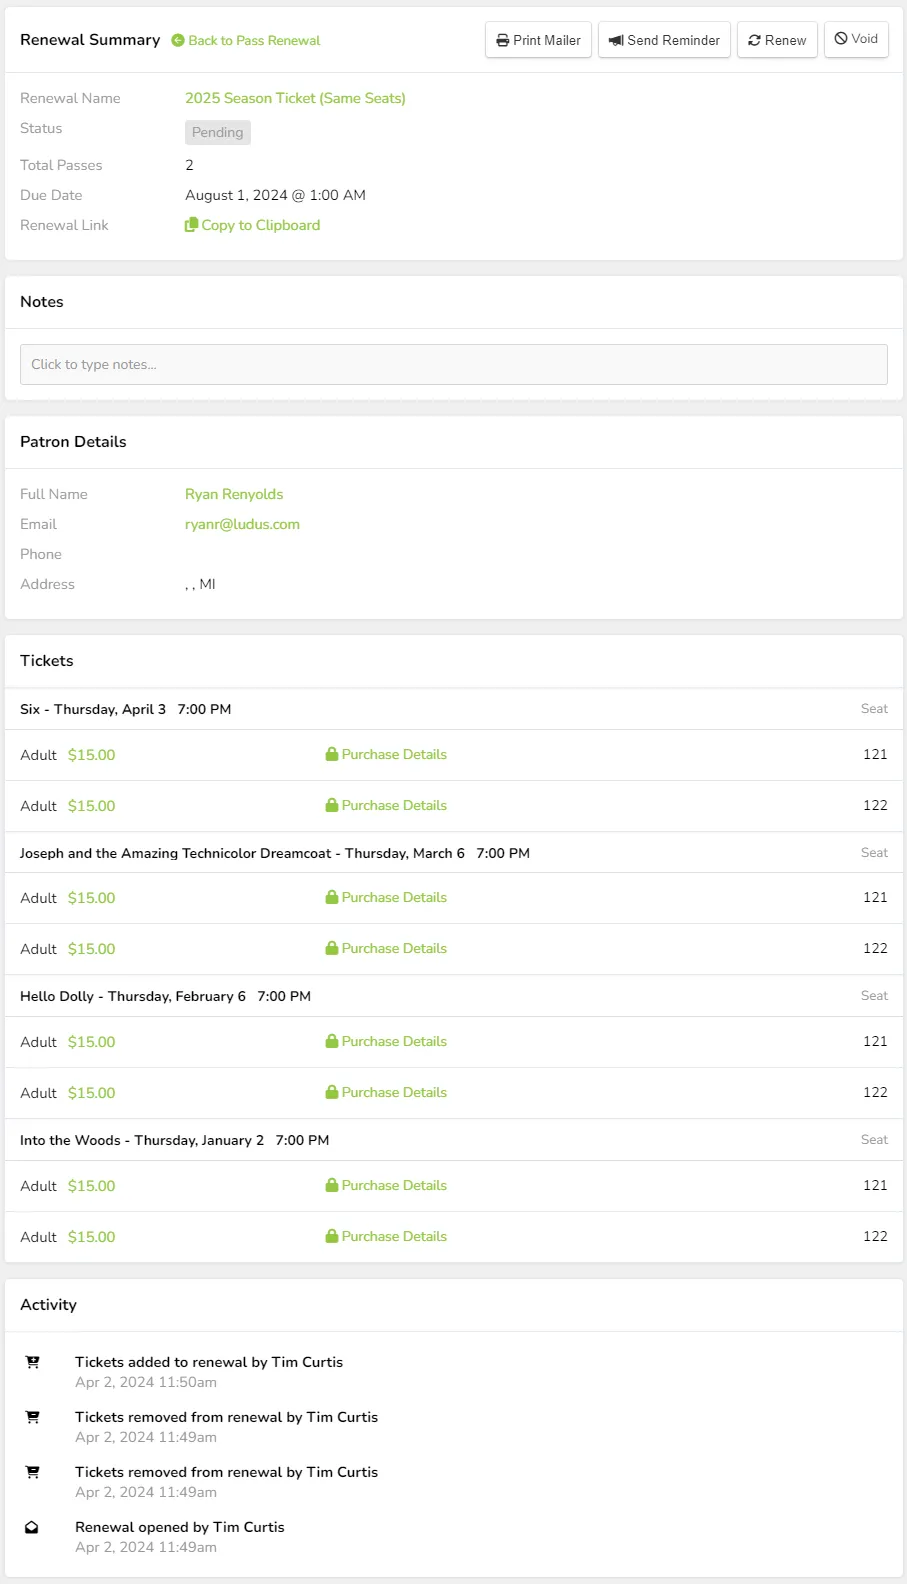Click the Copy to Clipboard icon
This screenshot has width=907, height=1584.
(x=191, y=225)
